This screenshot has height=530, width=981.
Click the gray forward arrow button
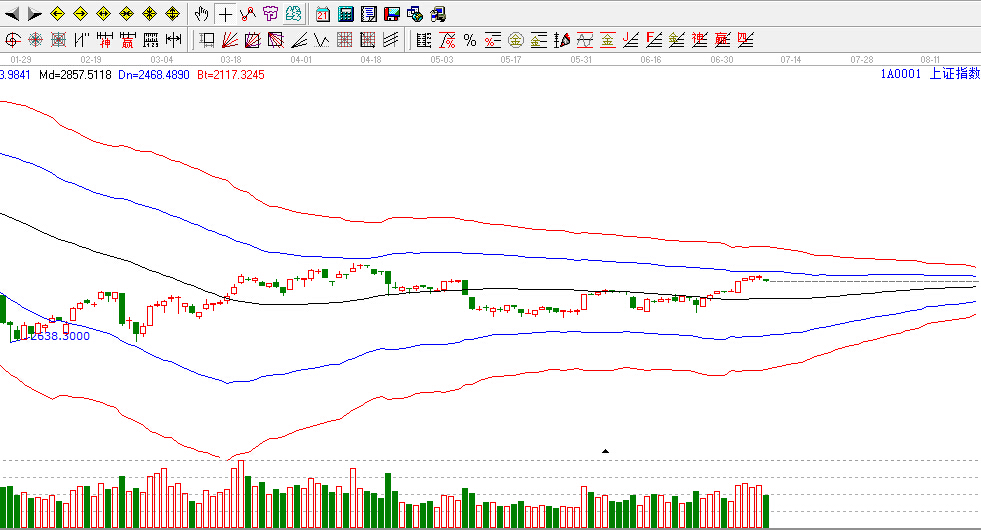coord(35,14)
